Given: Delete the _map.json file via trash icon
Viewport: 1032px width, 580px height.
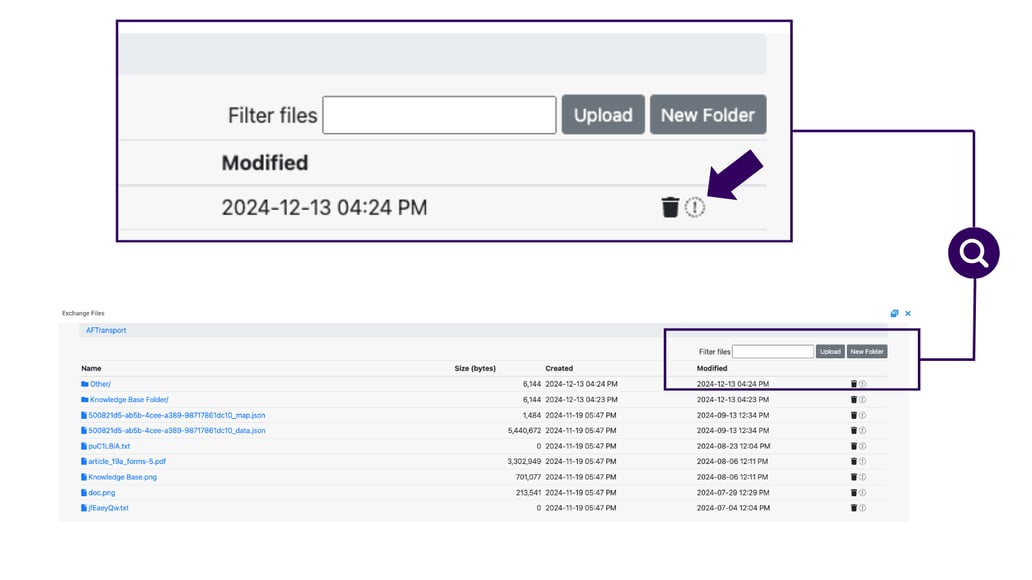Looking at the screenshot, I should tap(854, 415).
